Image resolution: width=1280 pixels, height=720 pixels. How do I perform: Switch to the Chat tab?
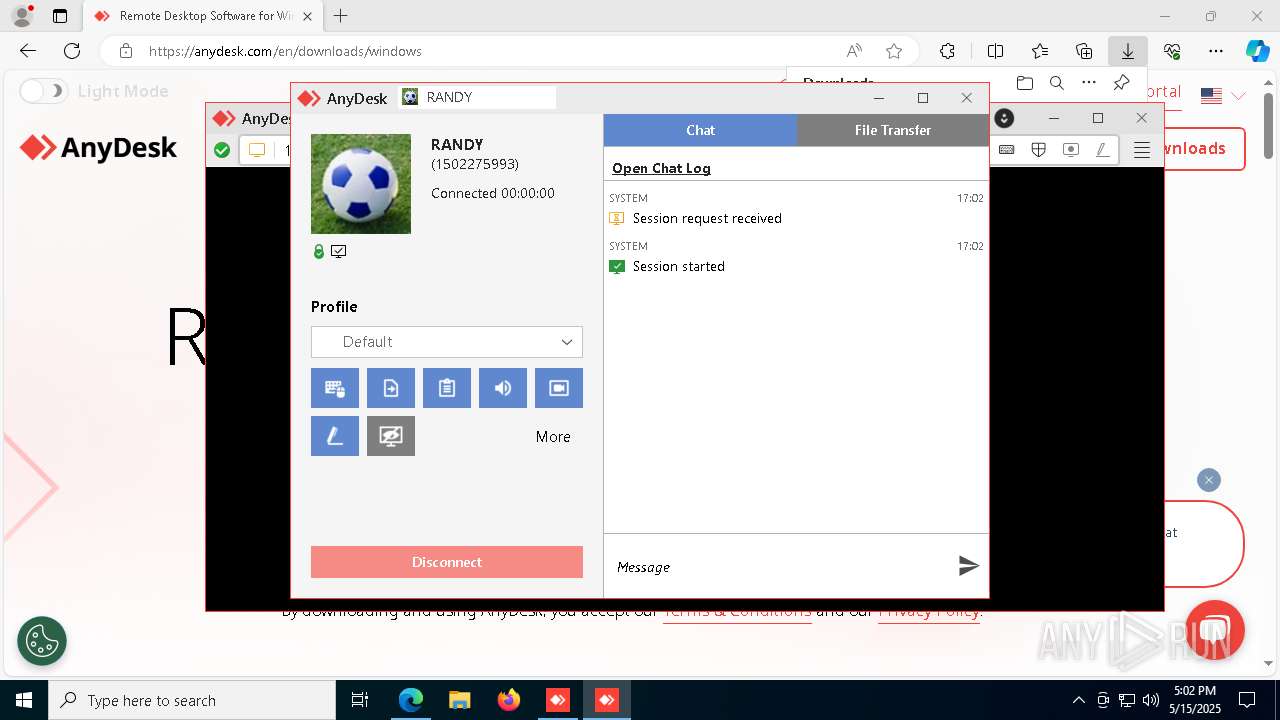[x=700, y=130]
